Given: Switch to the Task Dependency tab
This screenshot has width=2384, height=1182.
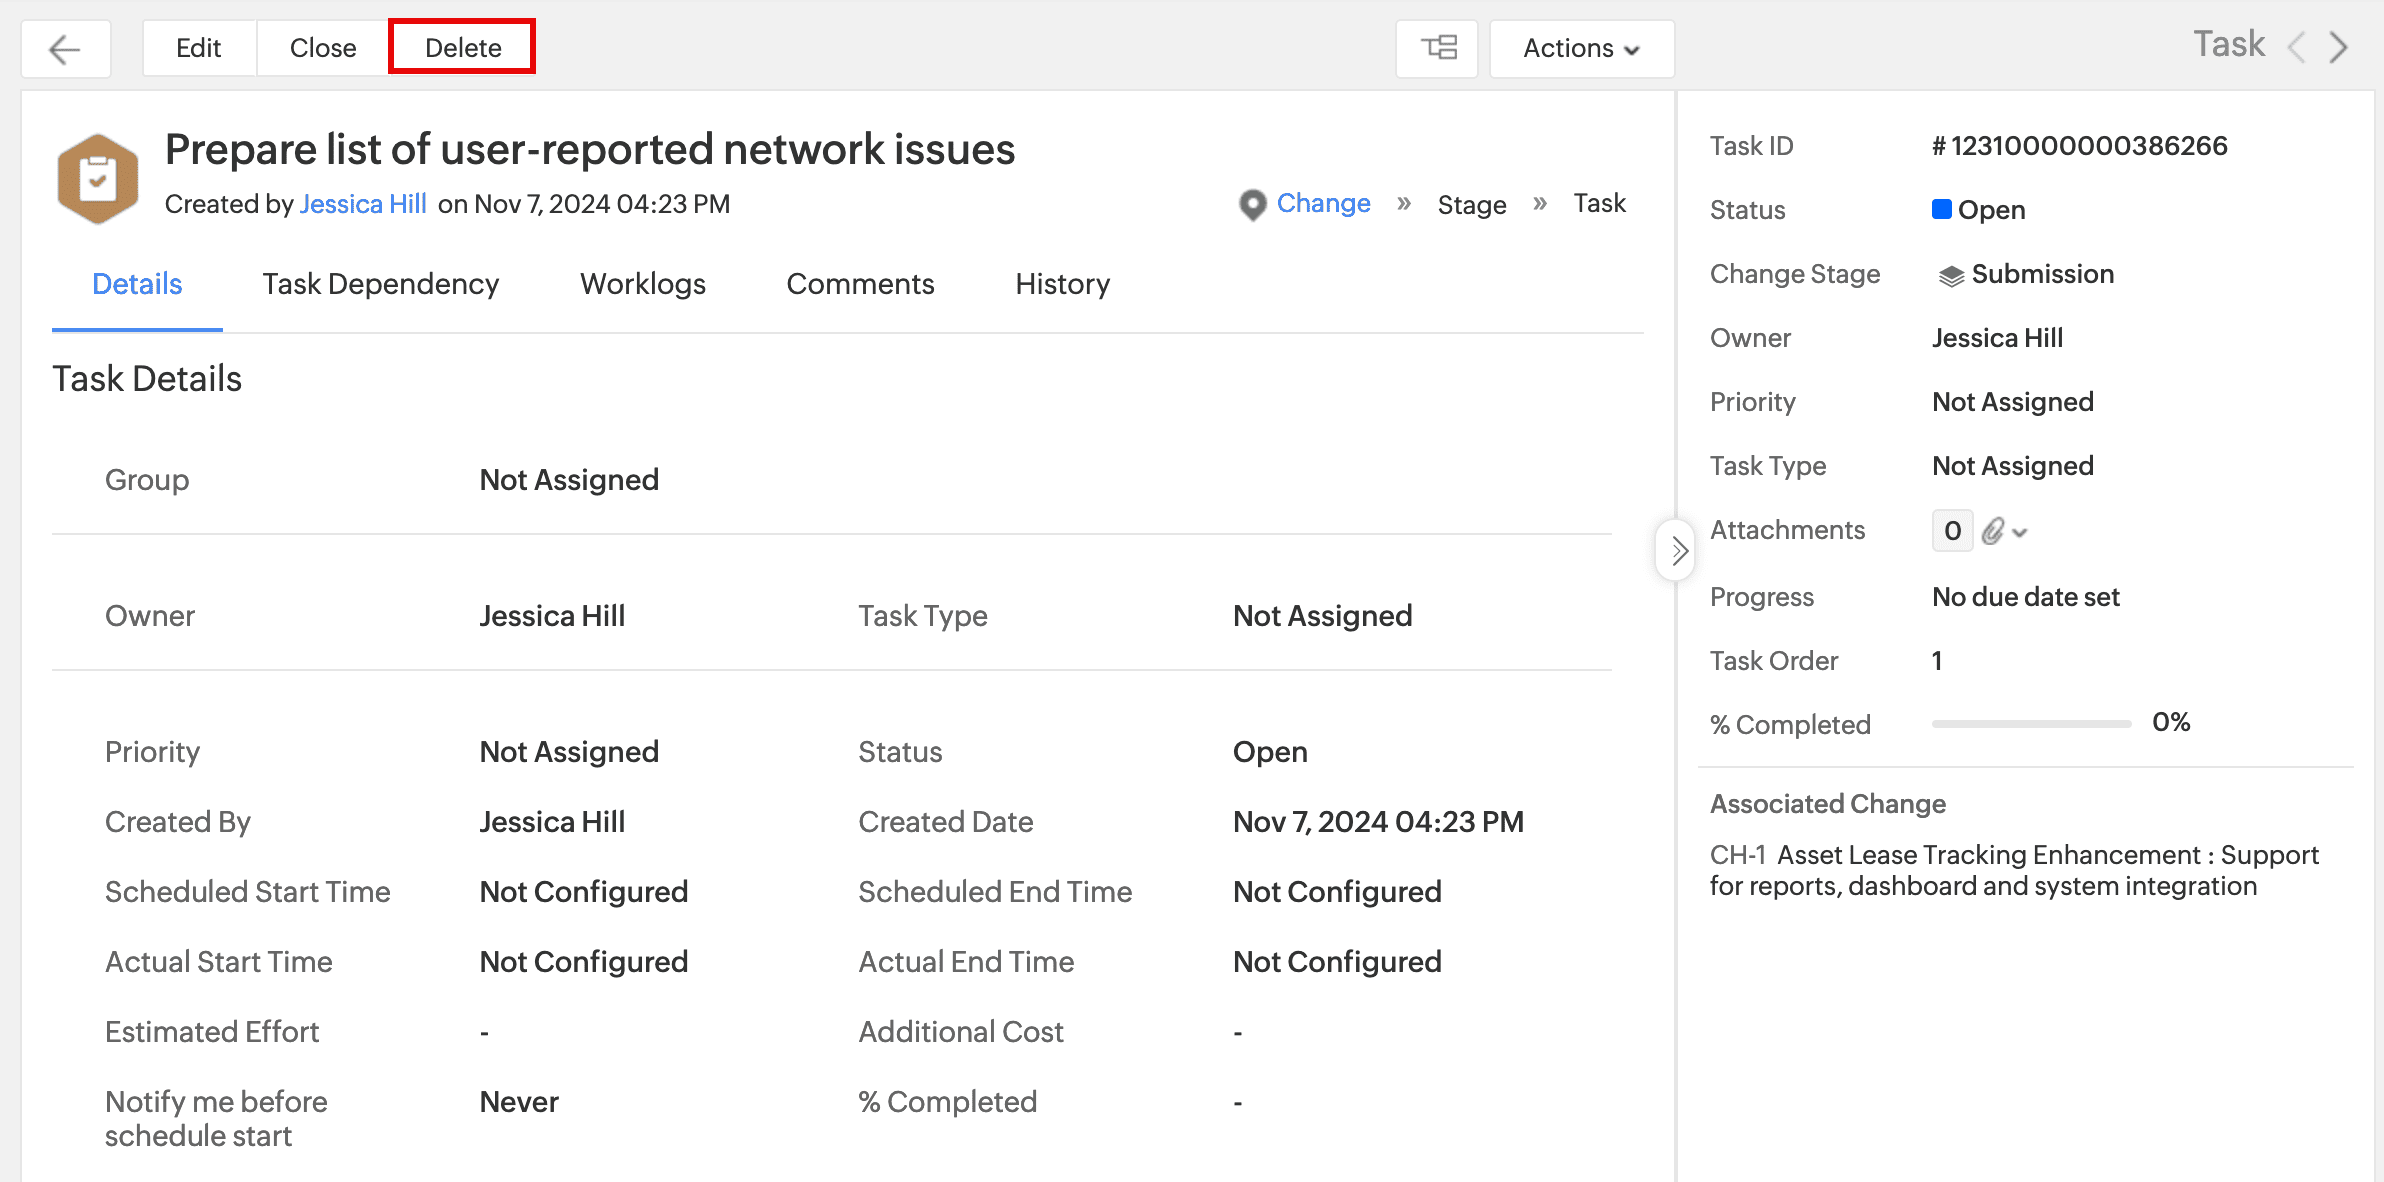Looking at the screenshot, I should tap(380, 284).
